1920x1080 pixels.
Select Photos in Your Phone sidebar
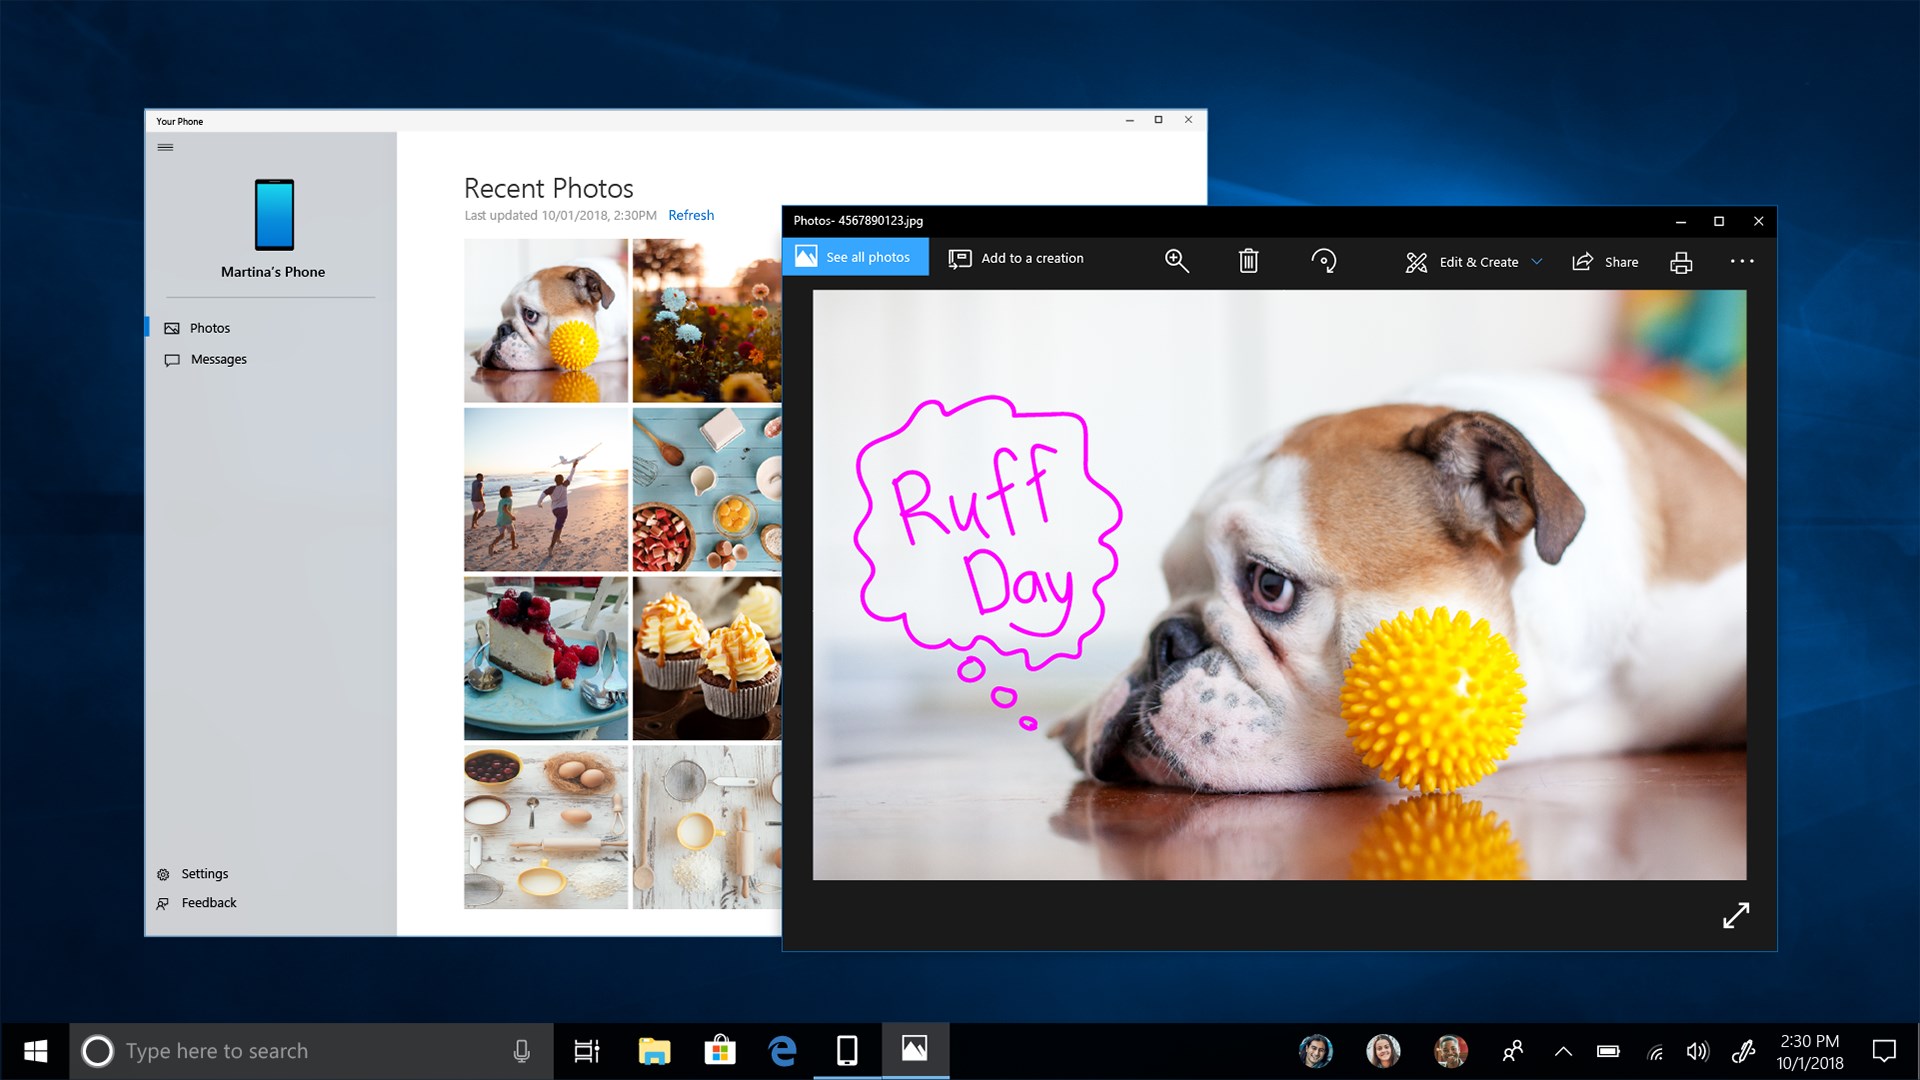209,328
